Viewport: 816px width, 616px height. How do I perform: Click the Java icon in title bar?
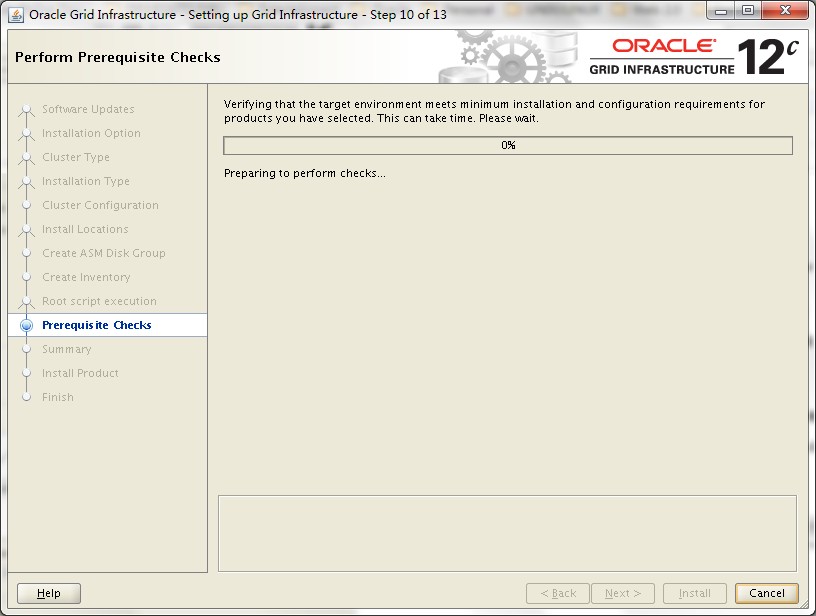click(x=16, y=15)
